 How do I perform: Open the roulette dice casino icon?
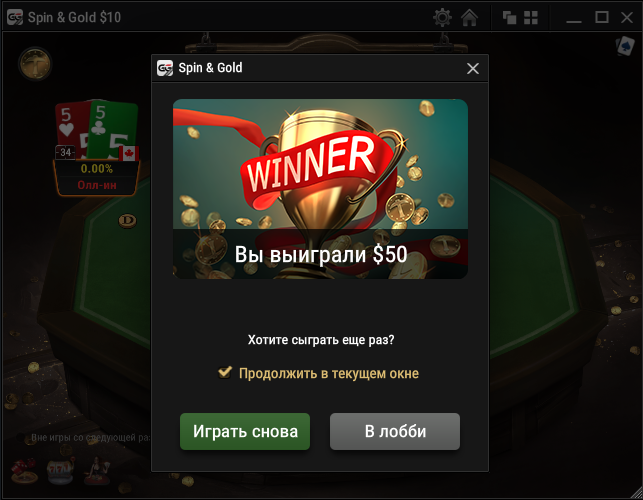(x=24, y=471)
